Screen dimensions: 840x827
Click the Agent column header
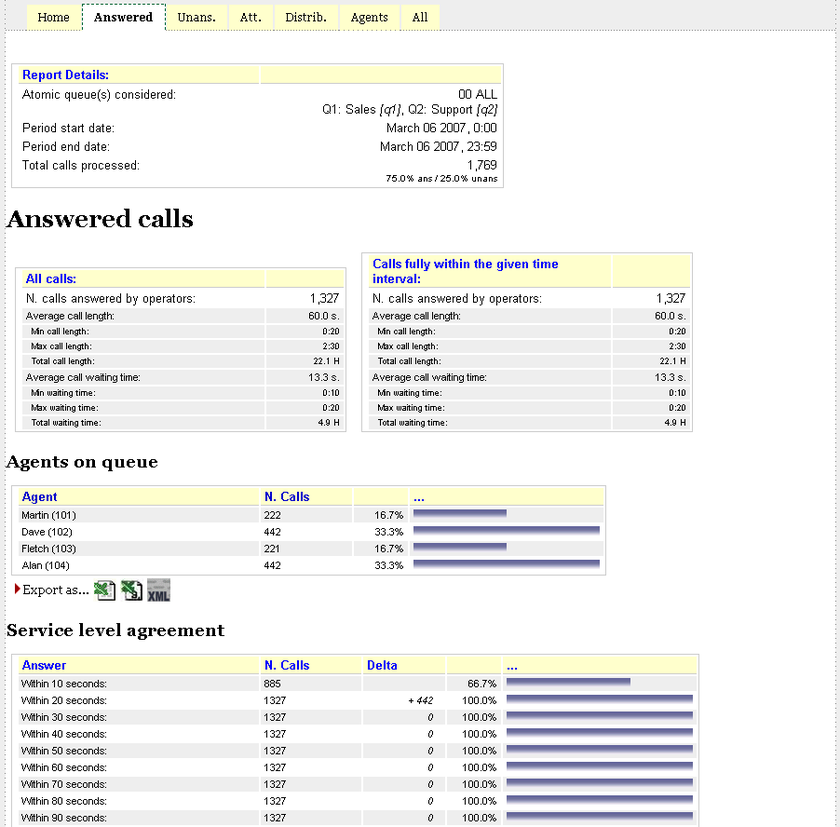tap(40, 497)
